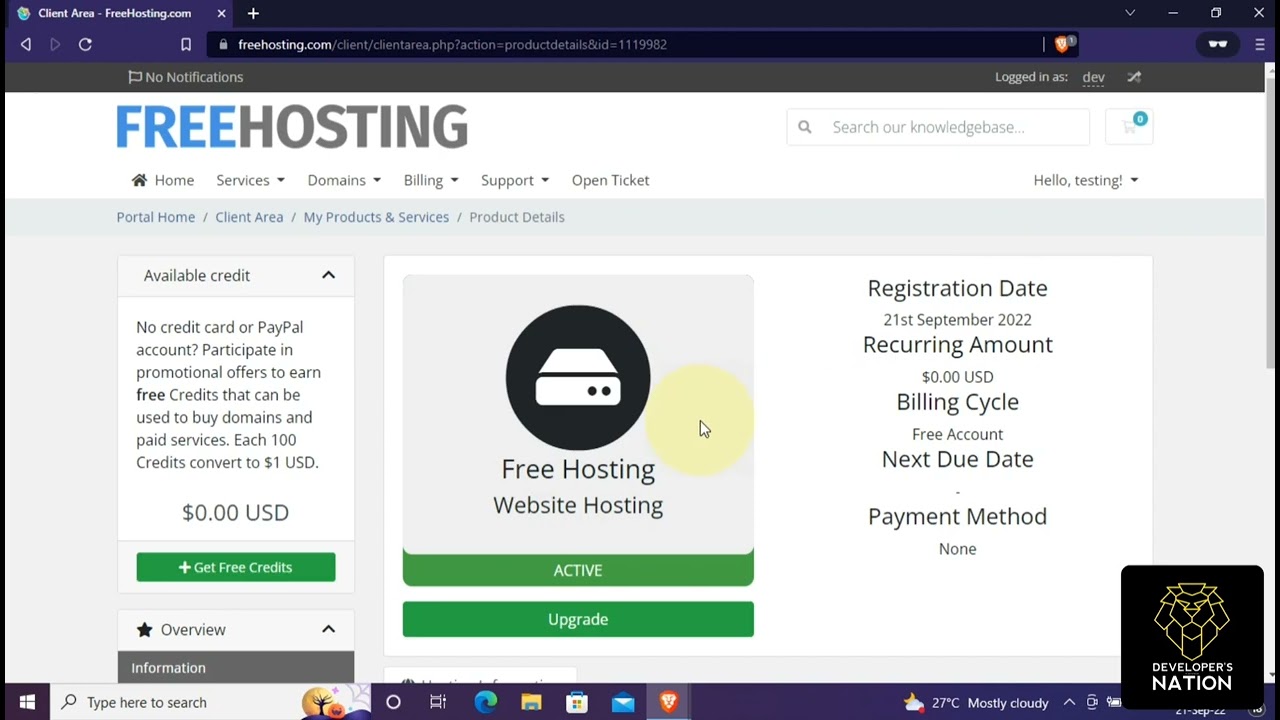The width and height of the screenshot is (1280, 720).
Task: Click the Windows taskbar search box
Action: 178,702
